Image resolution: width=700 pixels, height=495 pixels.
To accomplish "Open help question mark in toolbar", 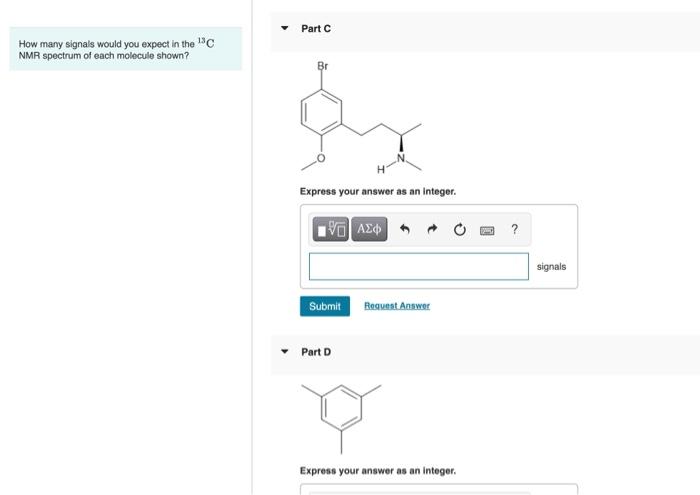I will click(x=514, y=229).
